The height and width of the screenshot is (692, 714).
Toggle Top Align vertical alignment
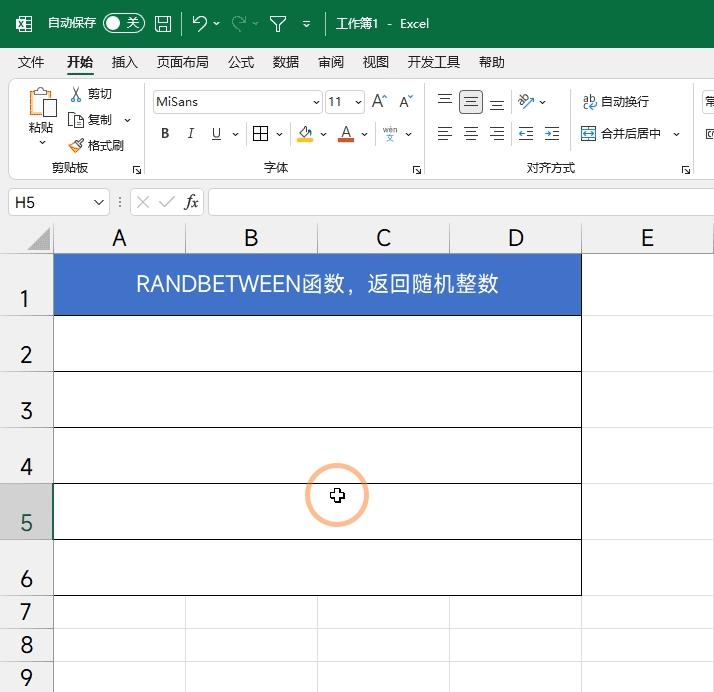pyautogui.click(x=444, y=99)
